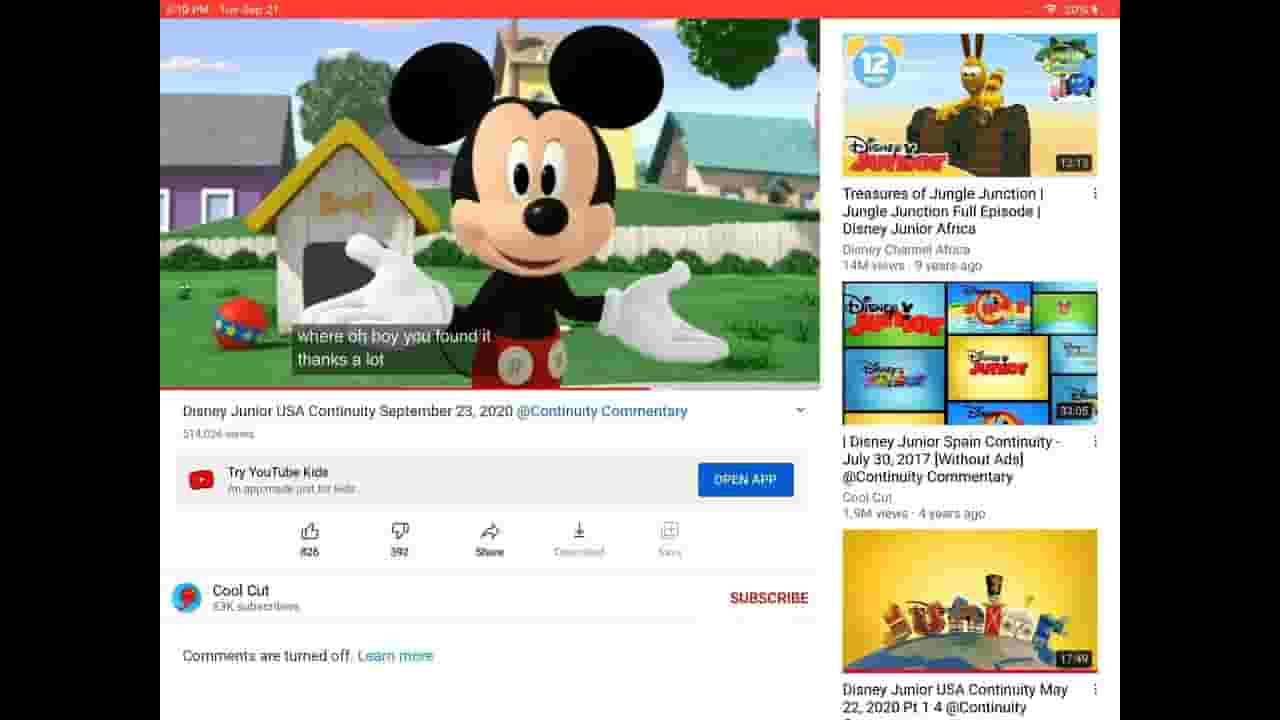Open options menu for Disney Junior Spain Continuity
Image resolution: width=1280 pixels, height=720 pixels.
coord(1095,442)
